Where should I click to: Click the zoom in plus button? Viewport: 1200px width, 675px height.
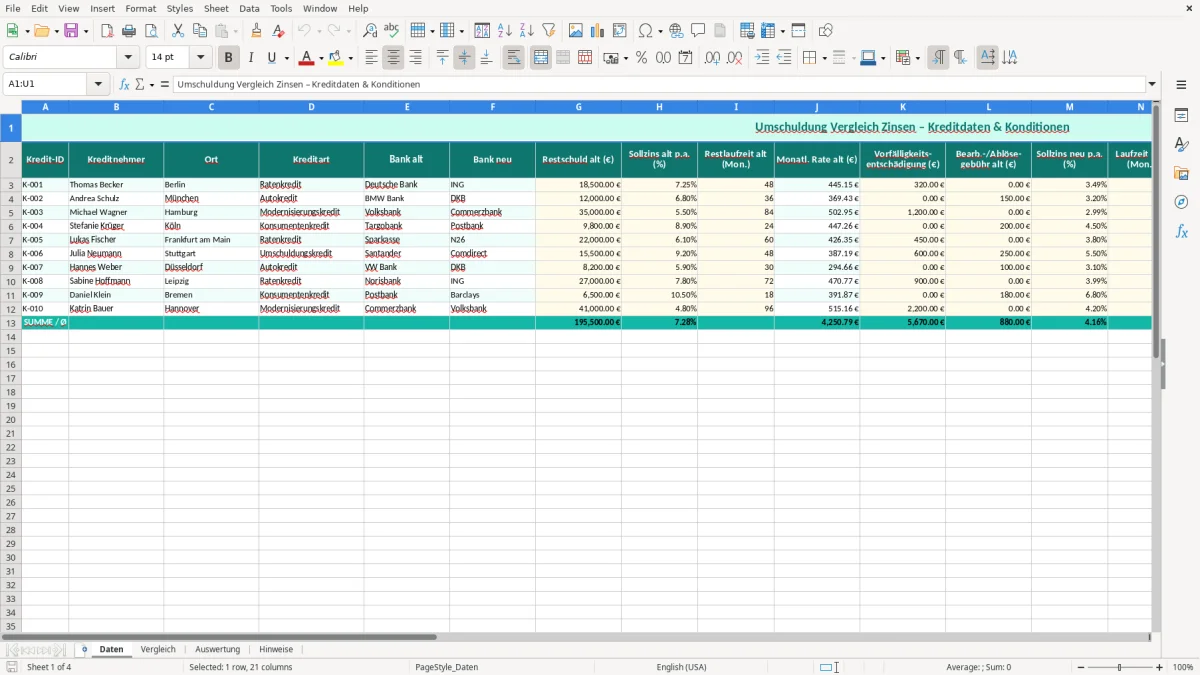[x=1160, y=667]
